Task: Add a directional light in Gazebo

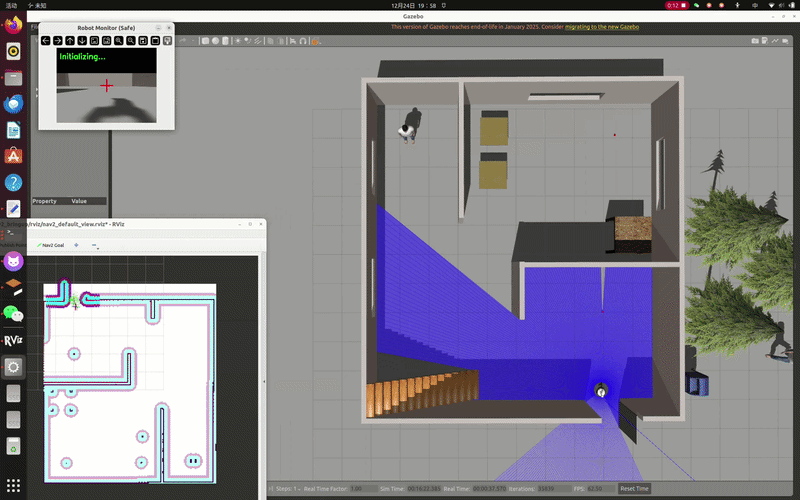Action: click(x=258, y=41)
